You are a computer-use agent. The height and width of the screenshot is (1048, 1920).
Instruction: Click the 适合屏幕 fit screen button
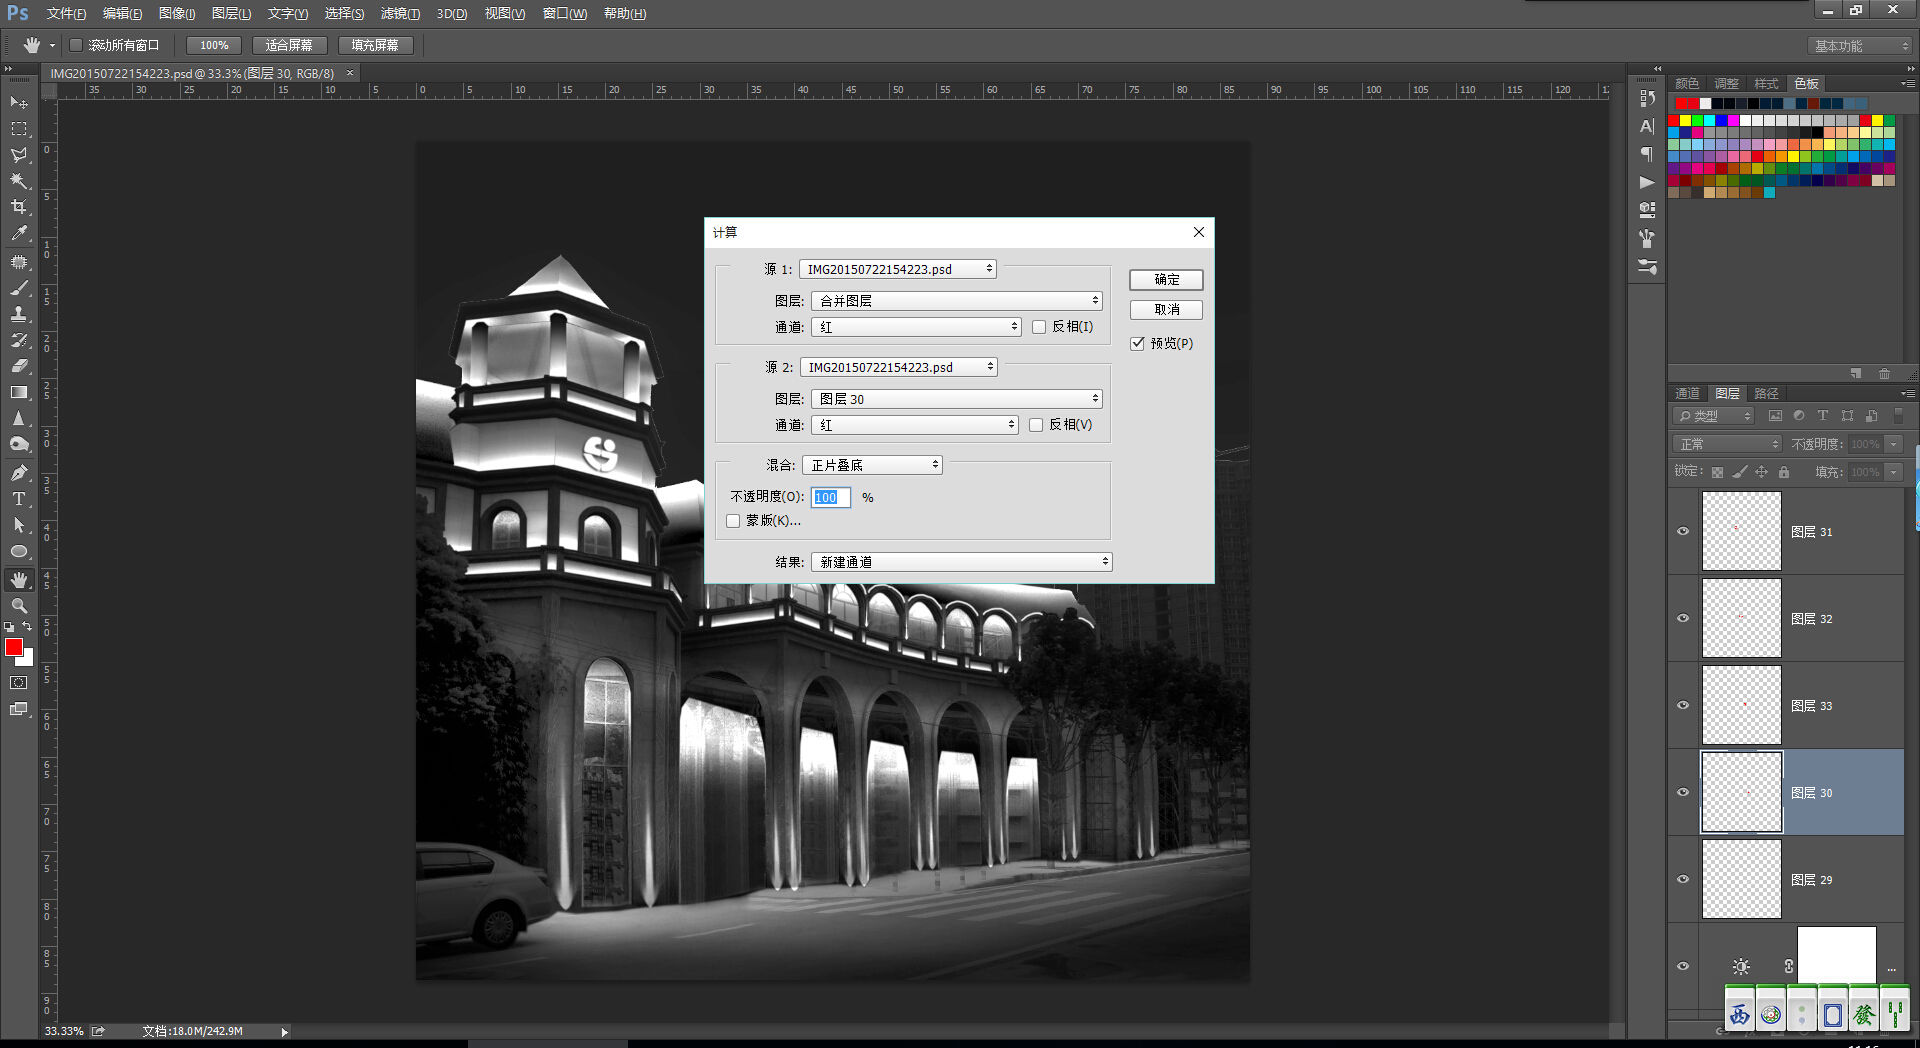pyautogui.click(x=289, y=45)
